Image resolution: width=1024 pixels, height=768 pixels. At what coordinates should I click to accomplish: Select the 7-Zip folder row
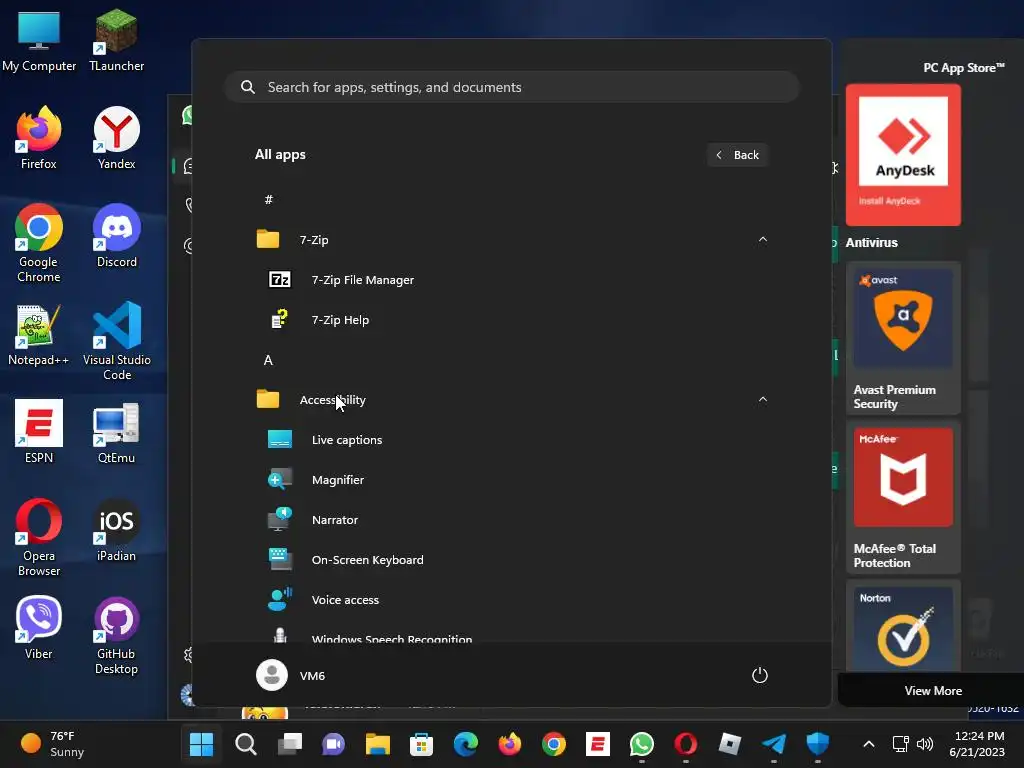pos(511,240)
